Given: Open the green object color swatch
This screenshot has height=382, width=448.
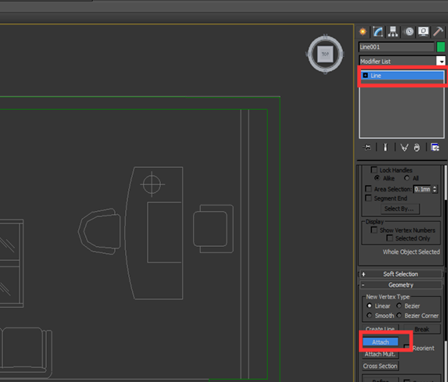Looking at the screenshot, I should tap(441, 47).
